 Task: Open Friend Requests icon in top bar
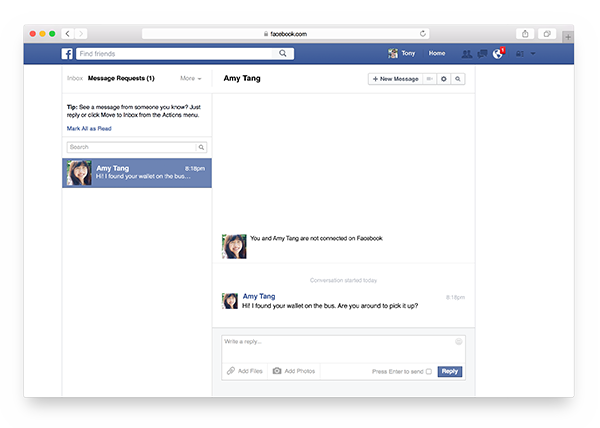[x=467, y=54]
